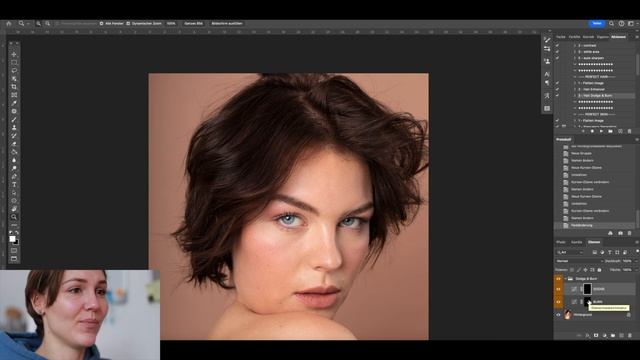Expand the Hair Enhancer action
Viewport: 640px width, 360px height.
(x=575, y=89)
